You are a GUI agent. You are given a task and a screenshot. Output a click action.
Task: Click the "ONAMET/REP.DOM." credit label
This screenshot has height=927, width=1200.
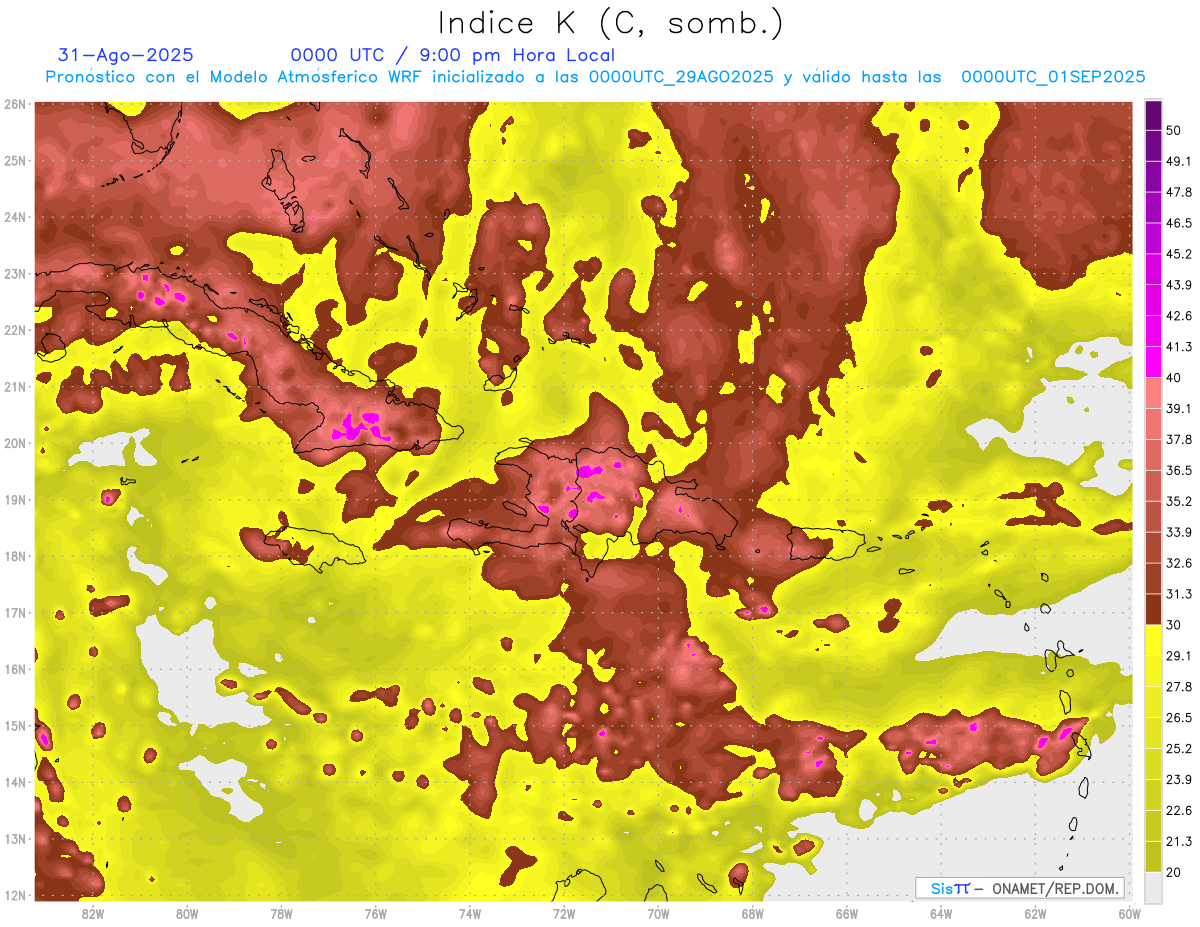tap(1055, 888)
